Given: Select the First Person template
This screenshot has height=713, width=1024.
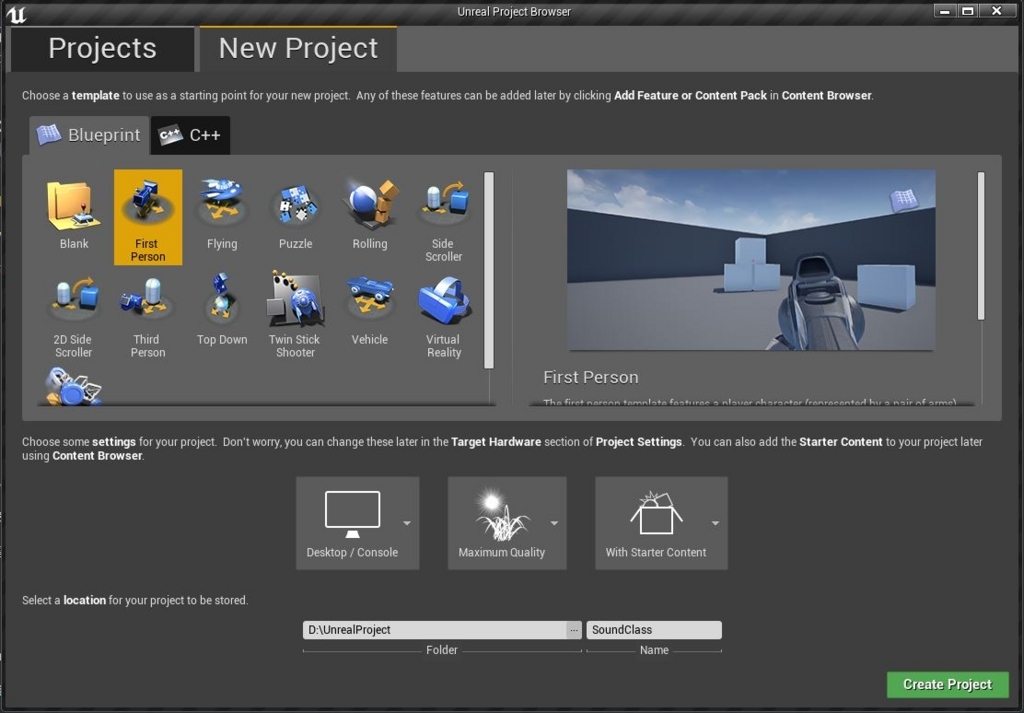Looking at the screenshot, I should click(148, 217).
